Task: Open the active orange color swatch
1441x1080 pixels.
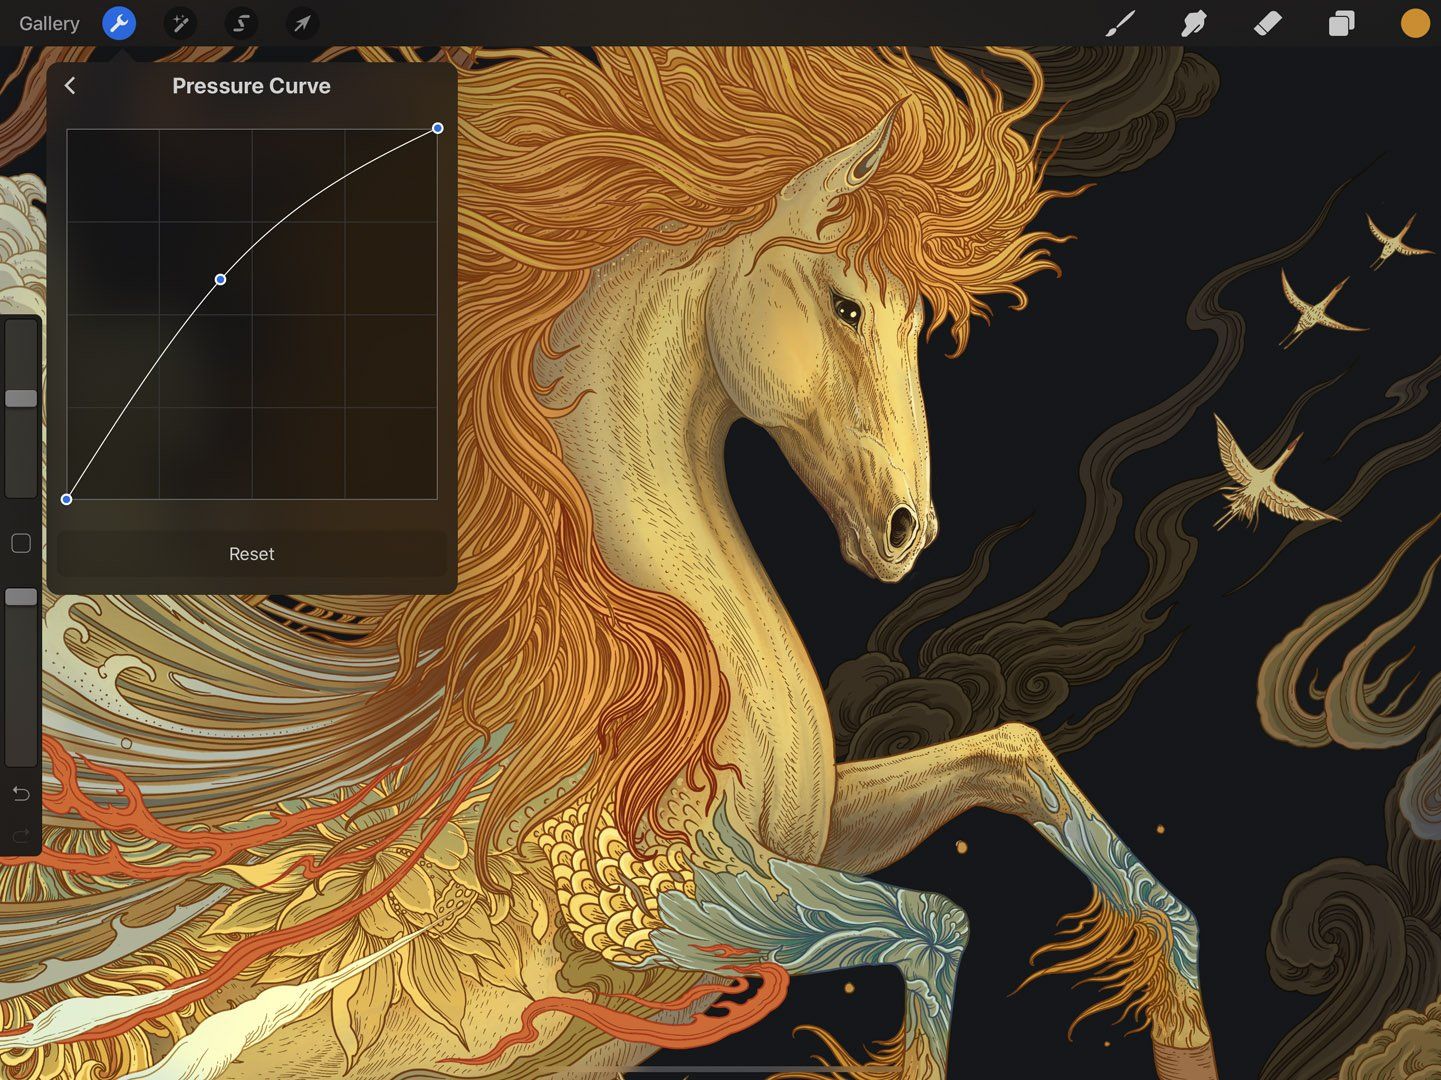Action: pyautogui.click(x=1414, y=23)
